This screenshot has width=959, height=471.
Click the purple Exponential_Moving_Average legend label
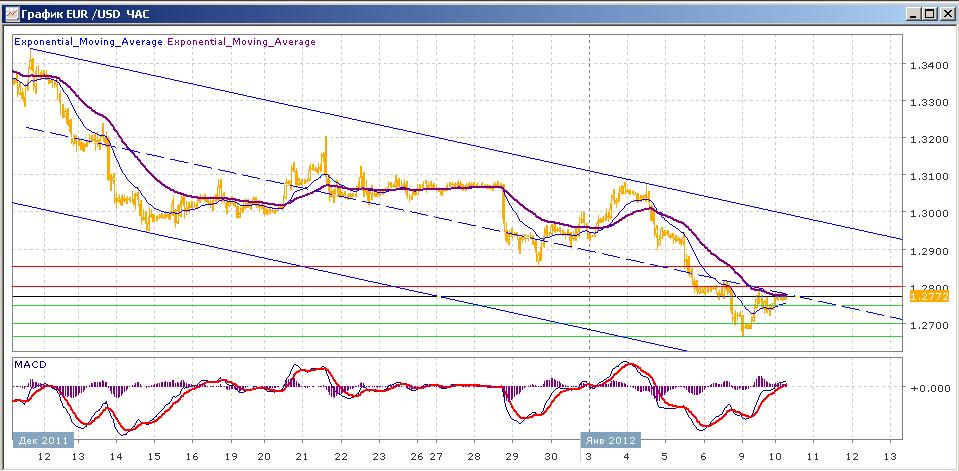click(x=241, y=42)
